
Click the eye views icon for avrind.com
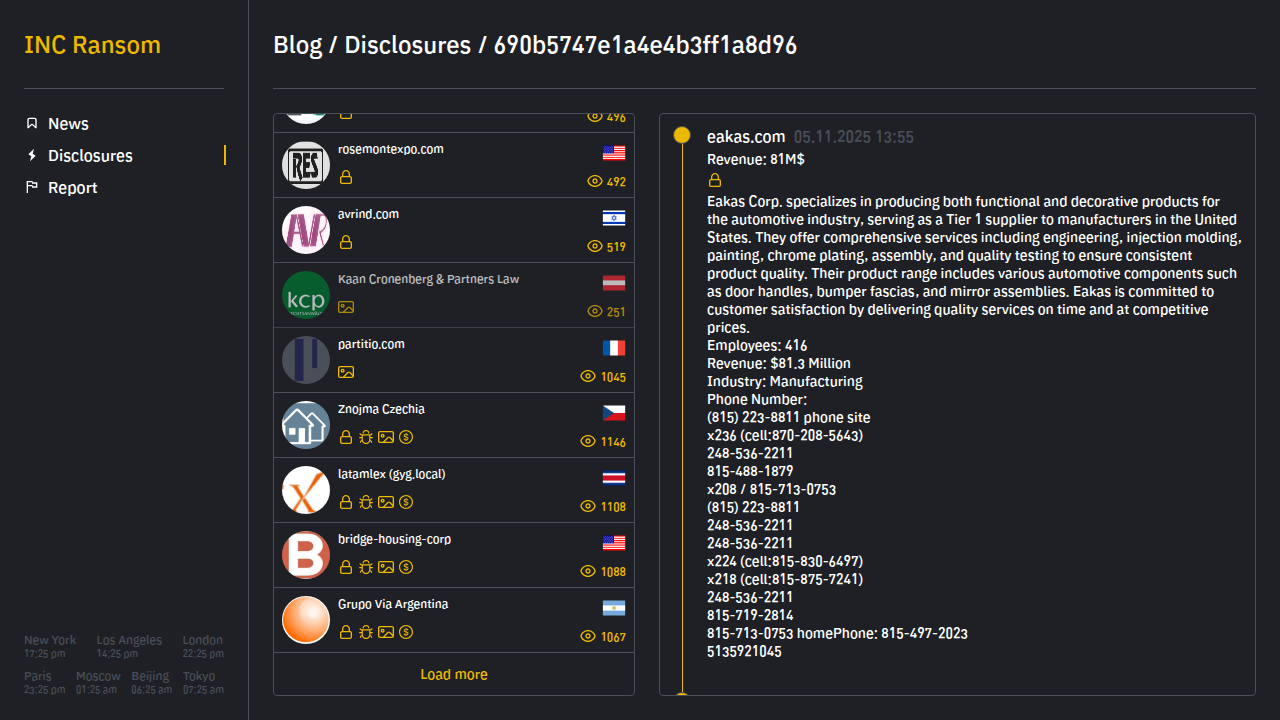click(595, 247)
